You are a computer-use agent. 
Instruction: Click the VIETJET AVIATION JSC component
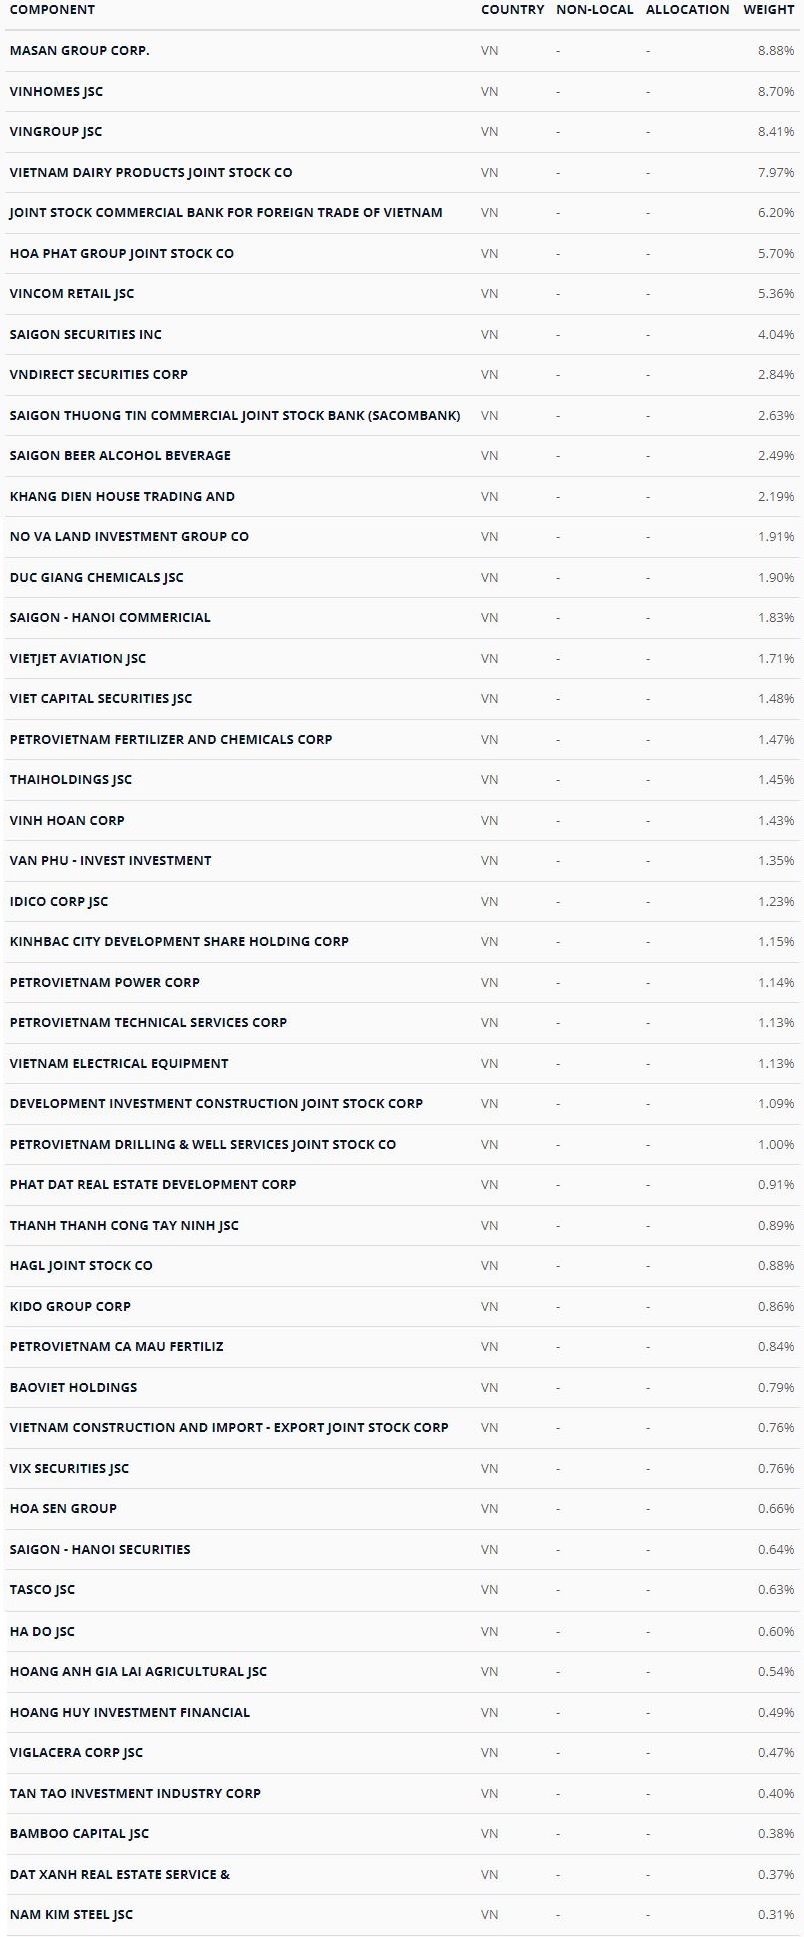77,659
